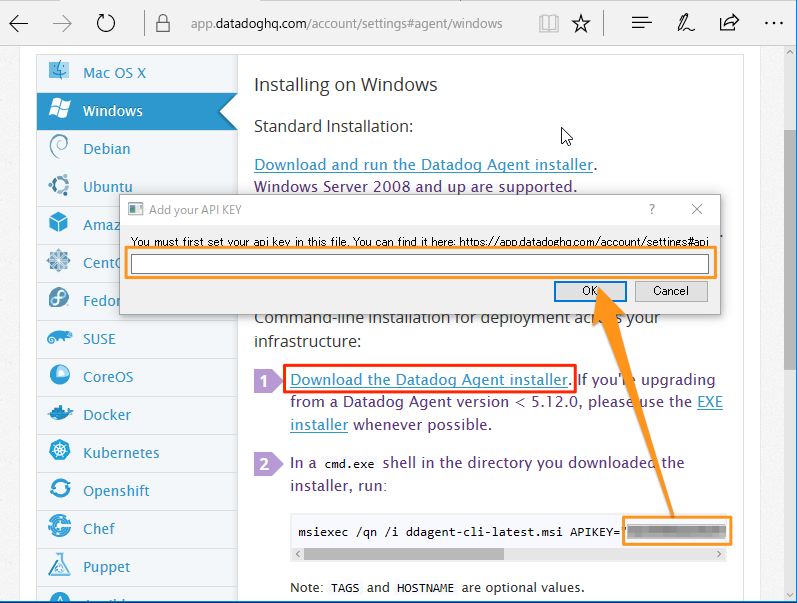Click the Puppet flask icon
Image resolution: width=797 pixels, height=603 pixels.
point(59,564)
